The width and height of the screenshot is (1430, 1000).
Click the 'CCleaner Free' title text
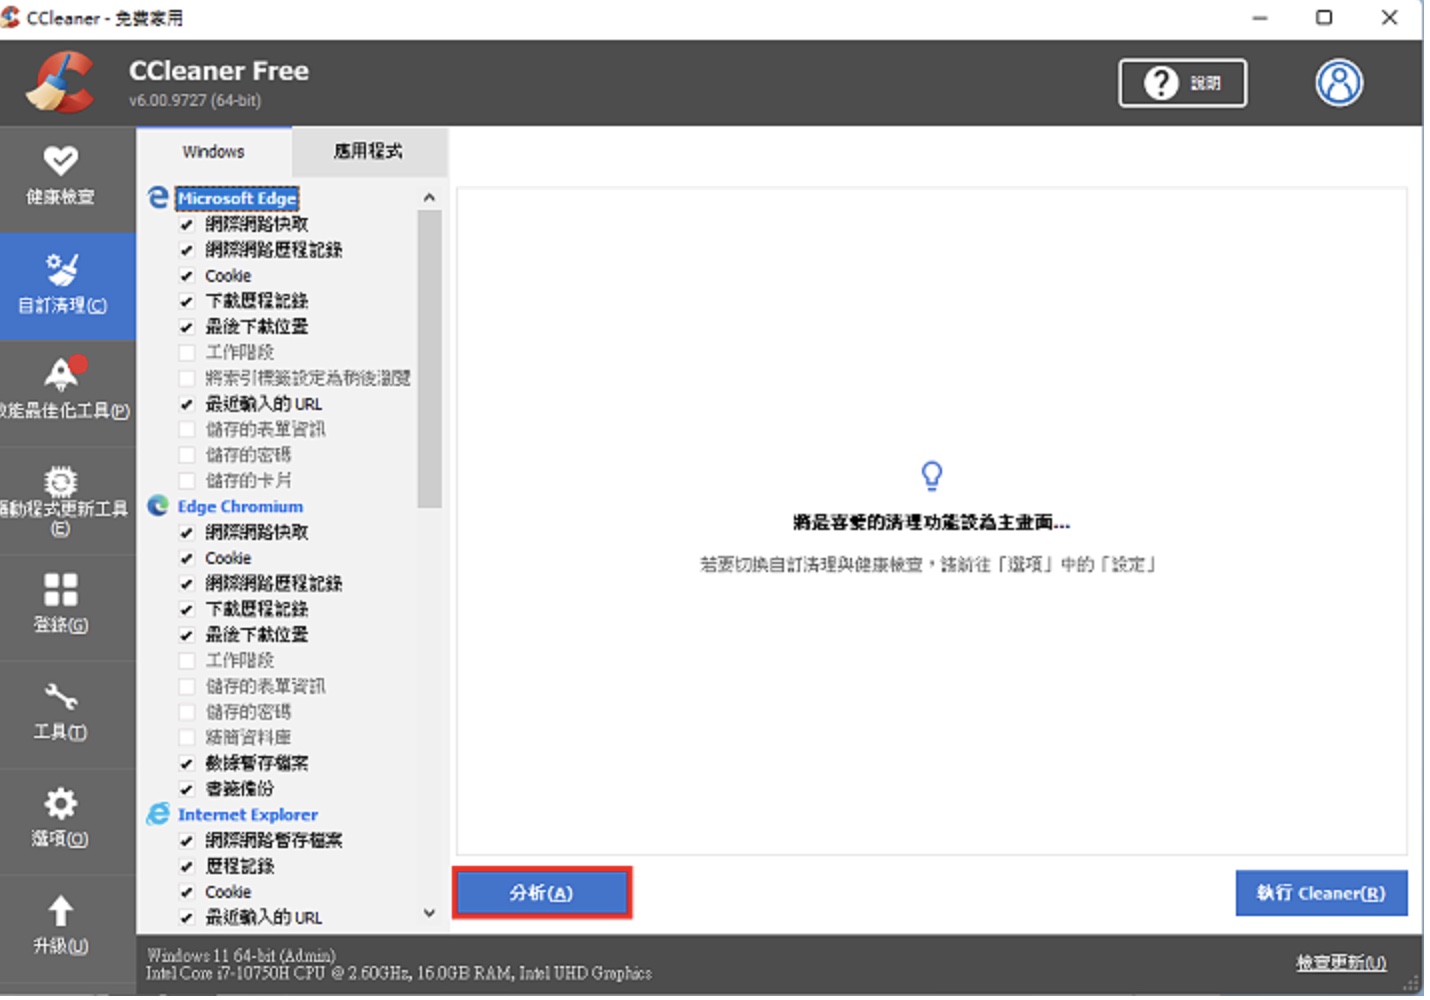click(x=219, y=71)
